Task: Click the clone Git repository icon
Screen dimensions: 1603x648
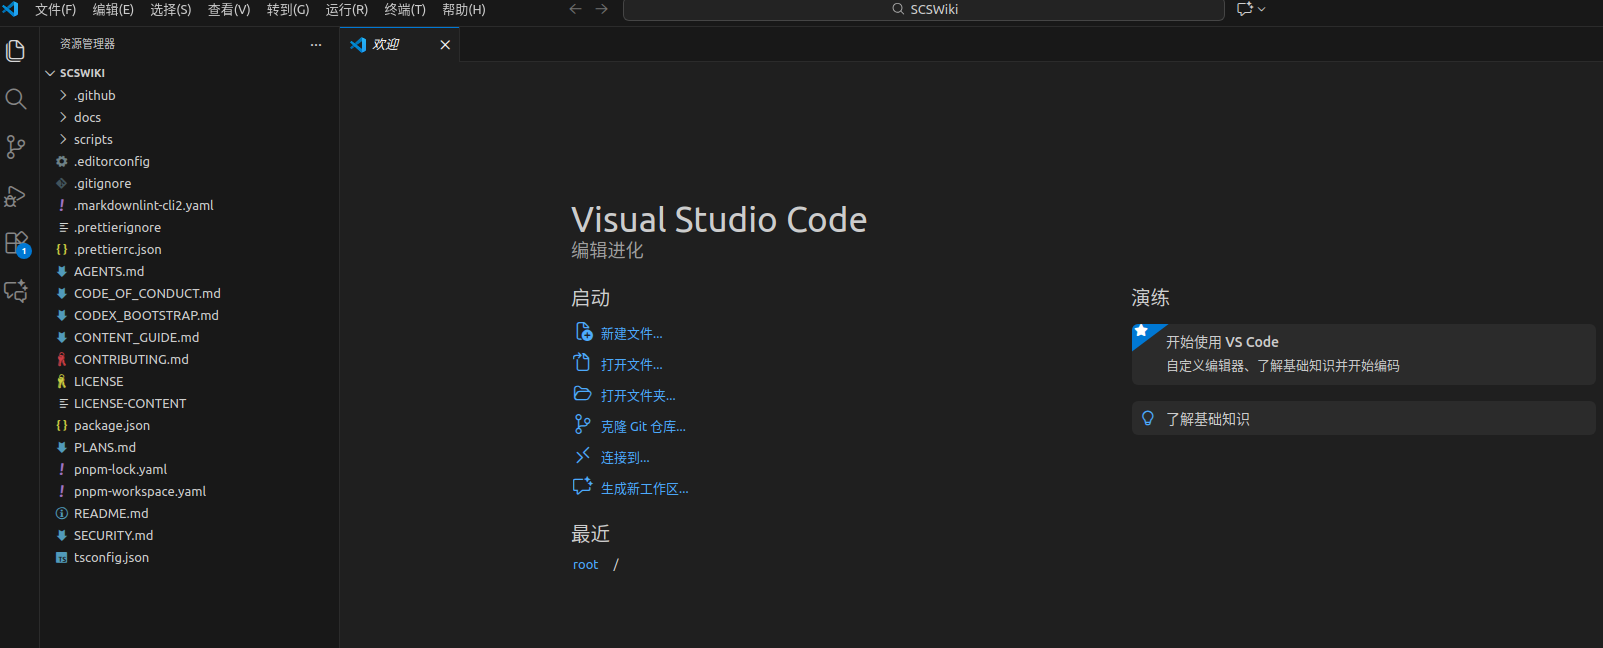Action: point(582,425)
